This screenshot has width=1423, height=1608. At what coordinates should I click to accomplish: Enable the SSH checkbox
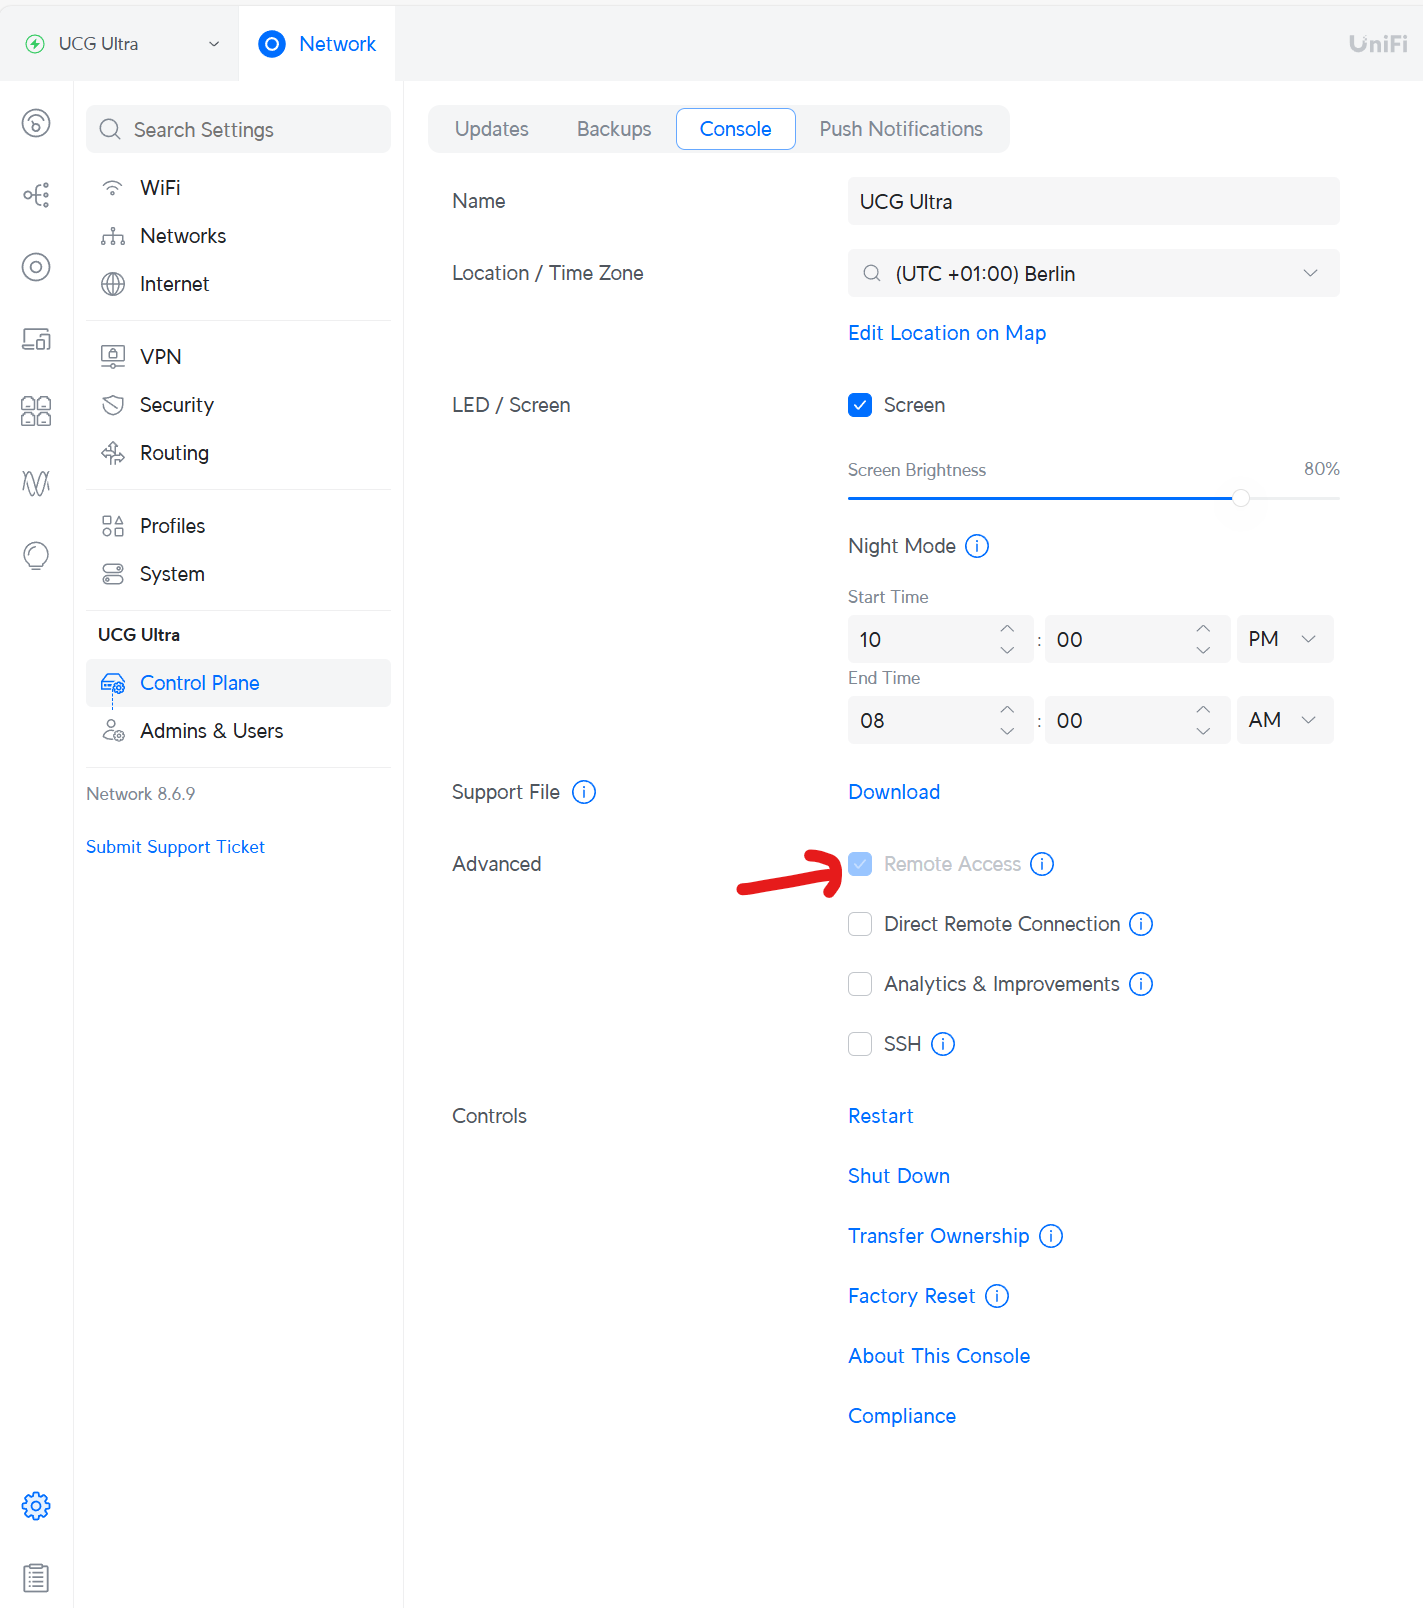coord(860,1044)
